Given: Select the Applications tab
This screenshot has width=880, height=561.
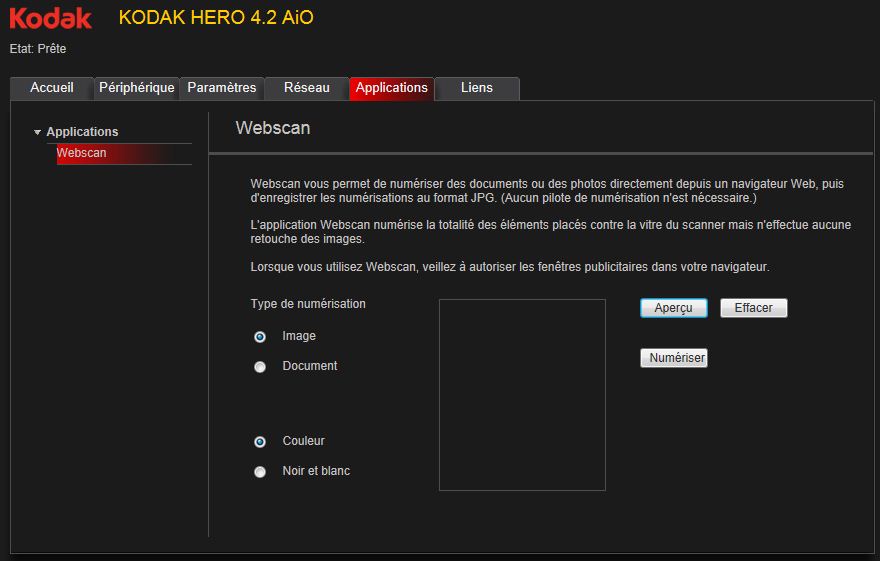Looking at the screenshot, I should click(392, 88).
